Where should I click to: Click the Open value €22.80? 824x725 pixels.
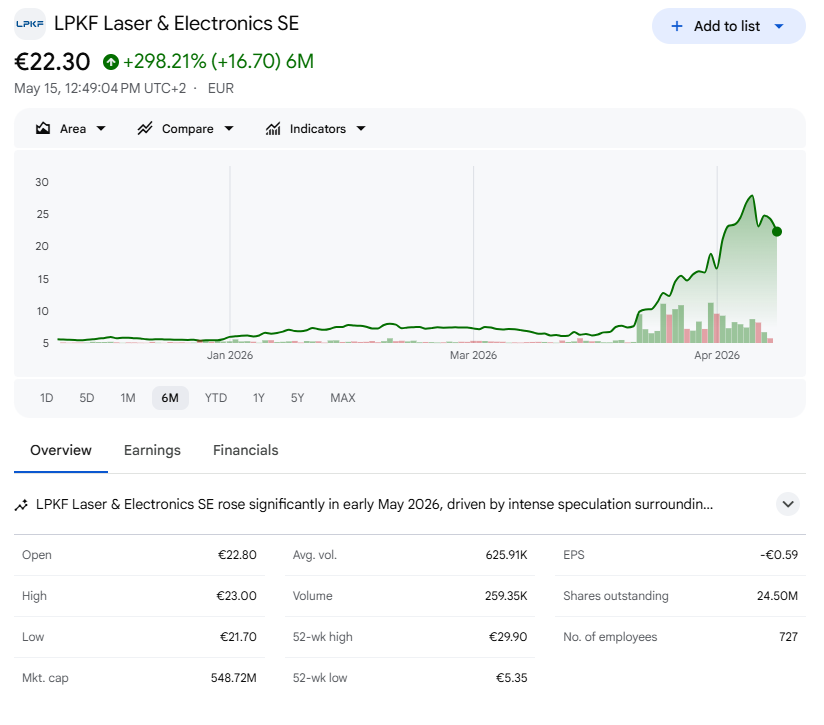click(237, 555)
